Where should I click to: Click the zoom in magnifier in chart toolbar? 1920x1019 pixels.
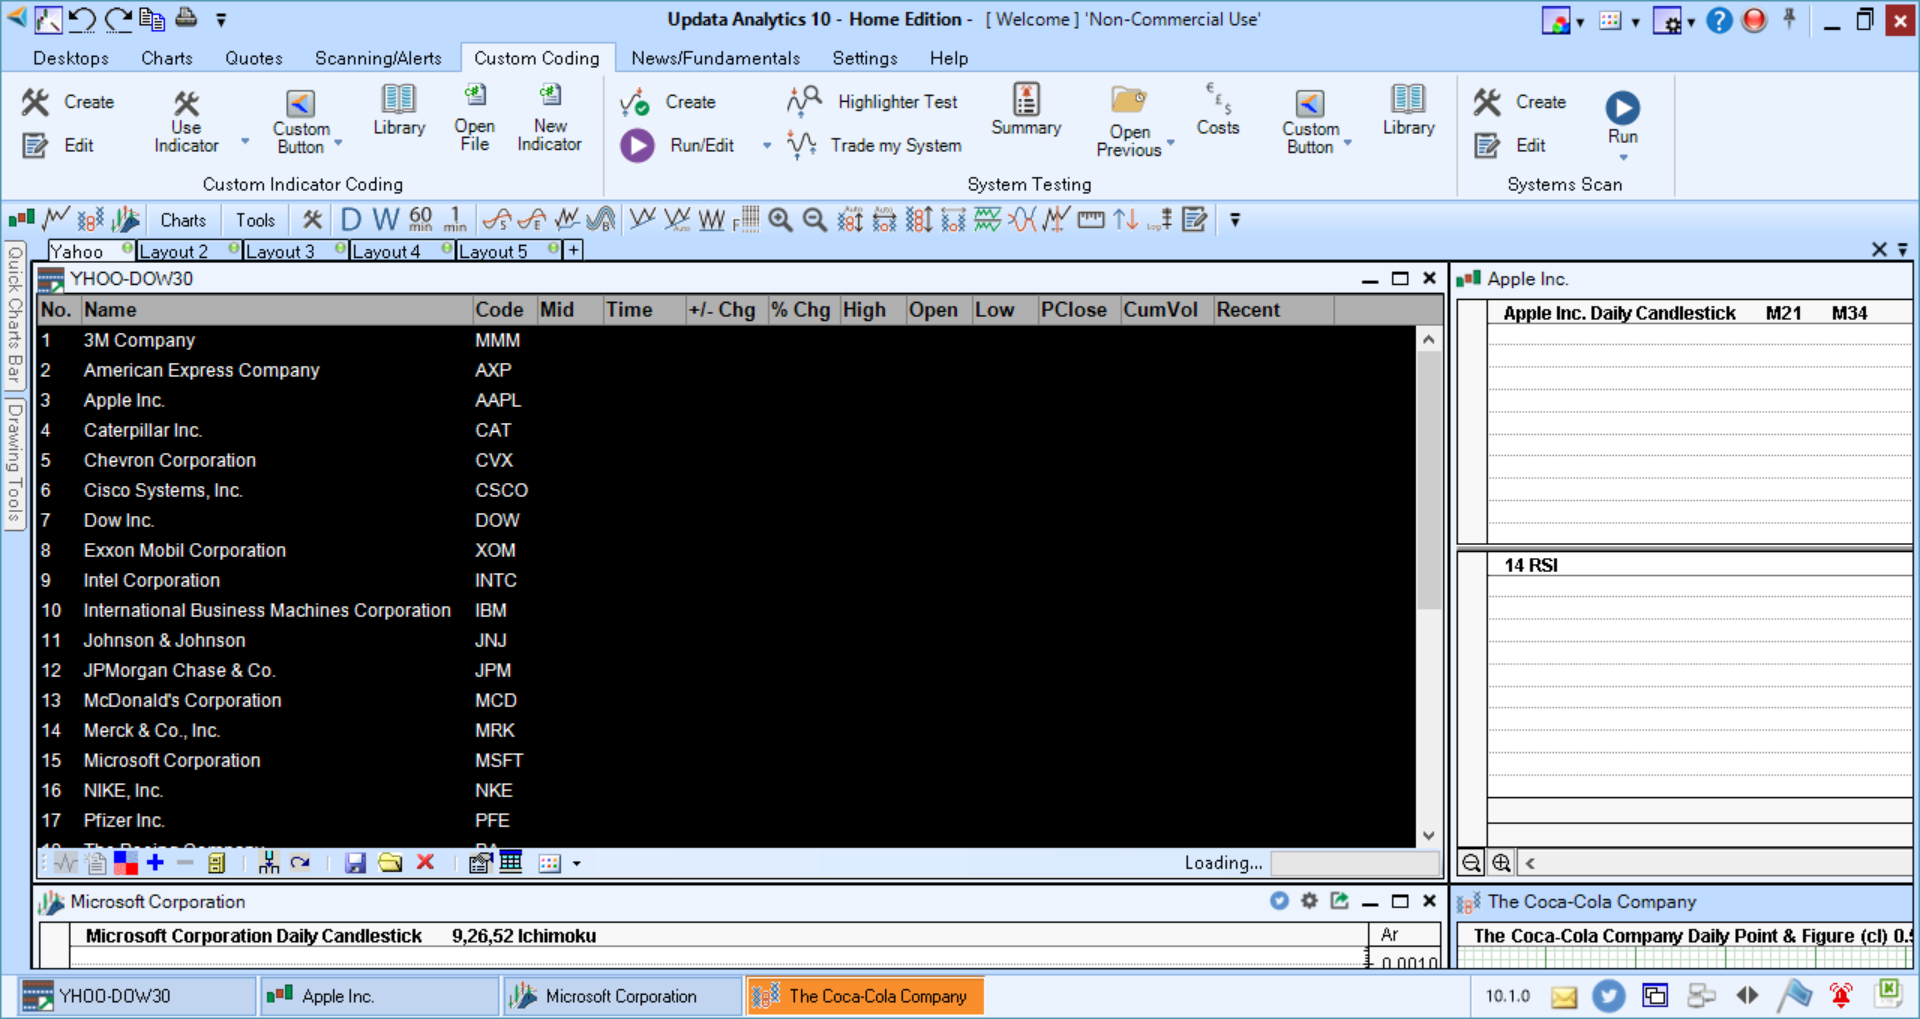781,220
